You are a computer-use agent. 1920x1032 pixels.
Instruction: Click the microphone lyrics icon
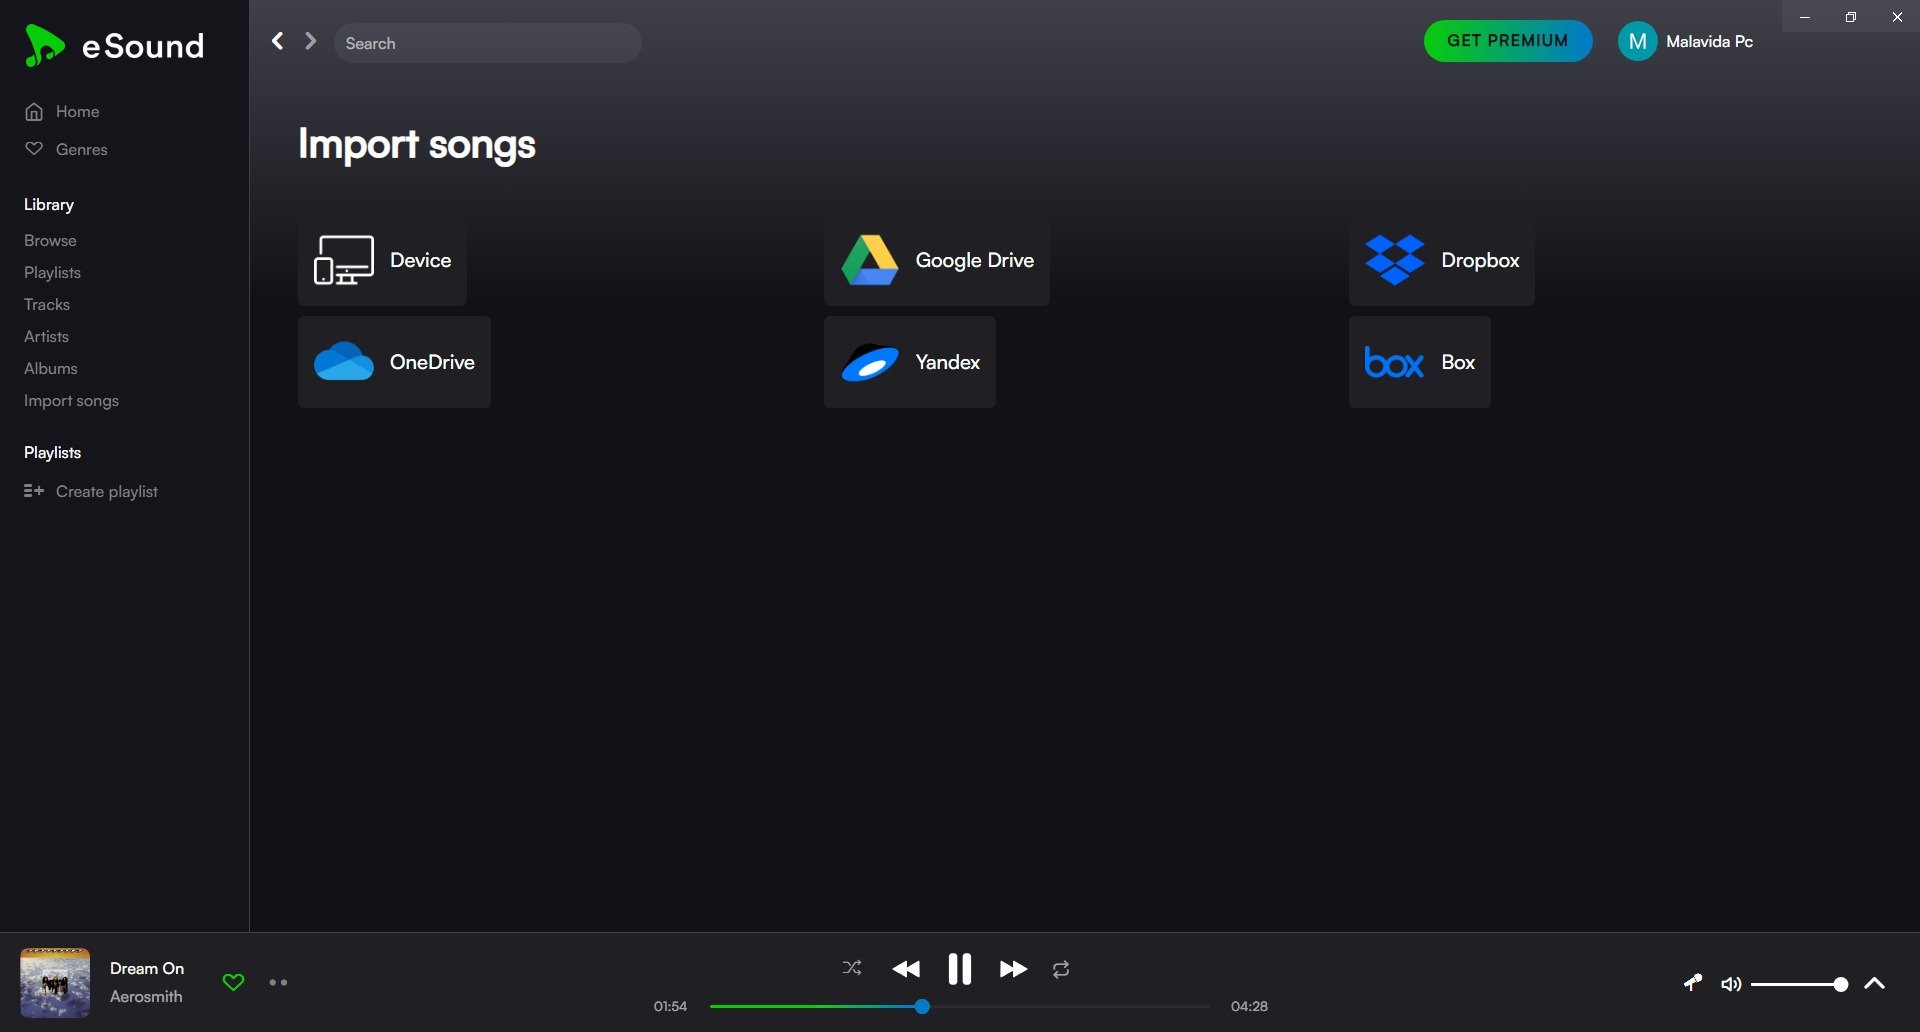tap(1693, 983)
